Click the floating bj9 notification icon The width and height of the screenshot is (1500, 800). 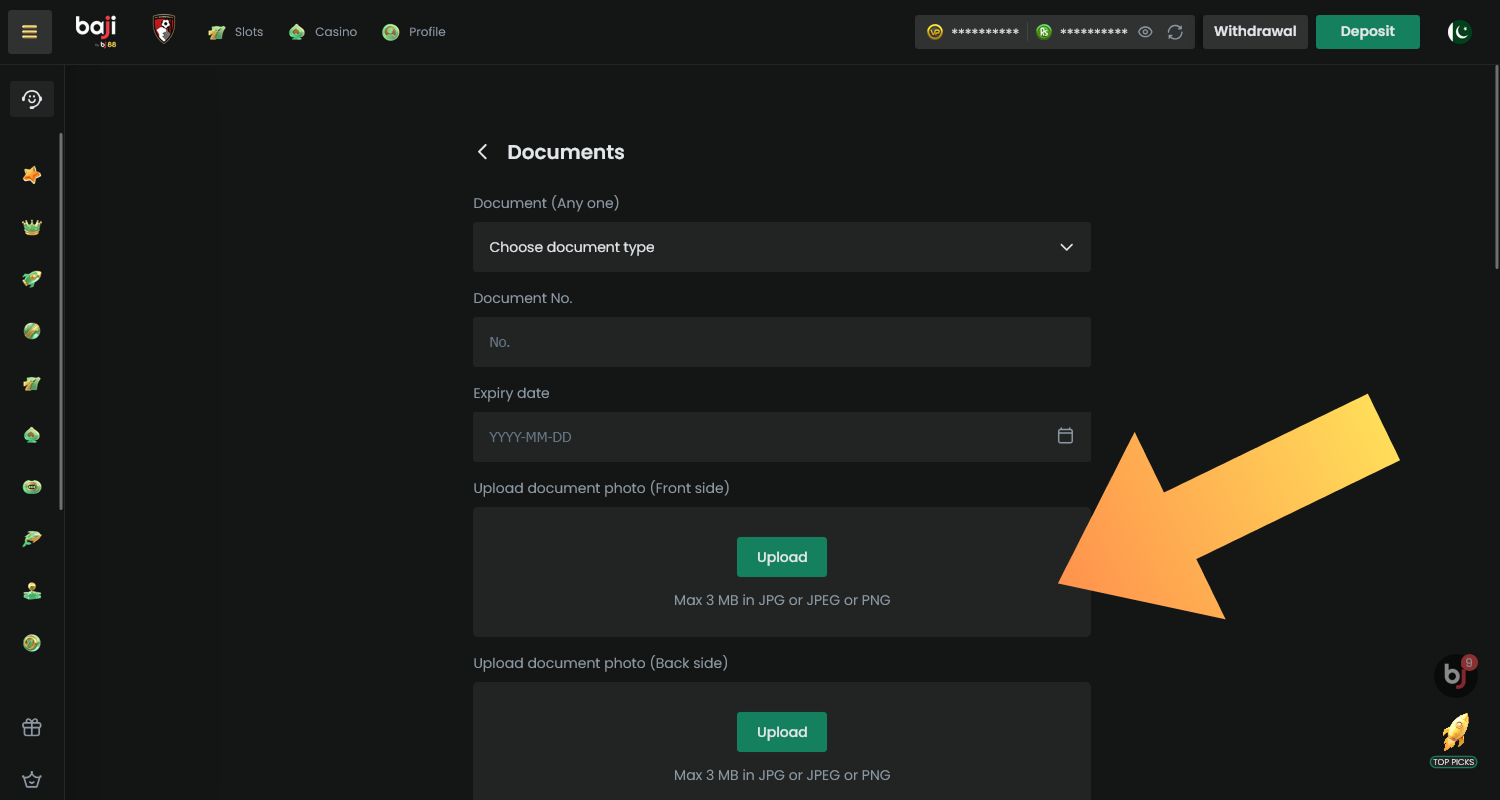pos(1455,675)
